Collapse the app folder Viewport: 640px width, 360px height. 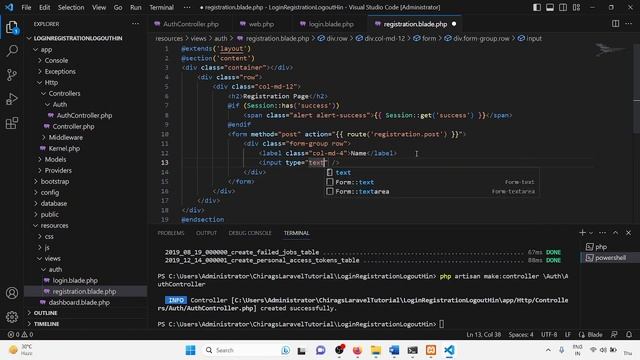(x=46, y=49)
